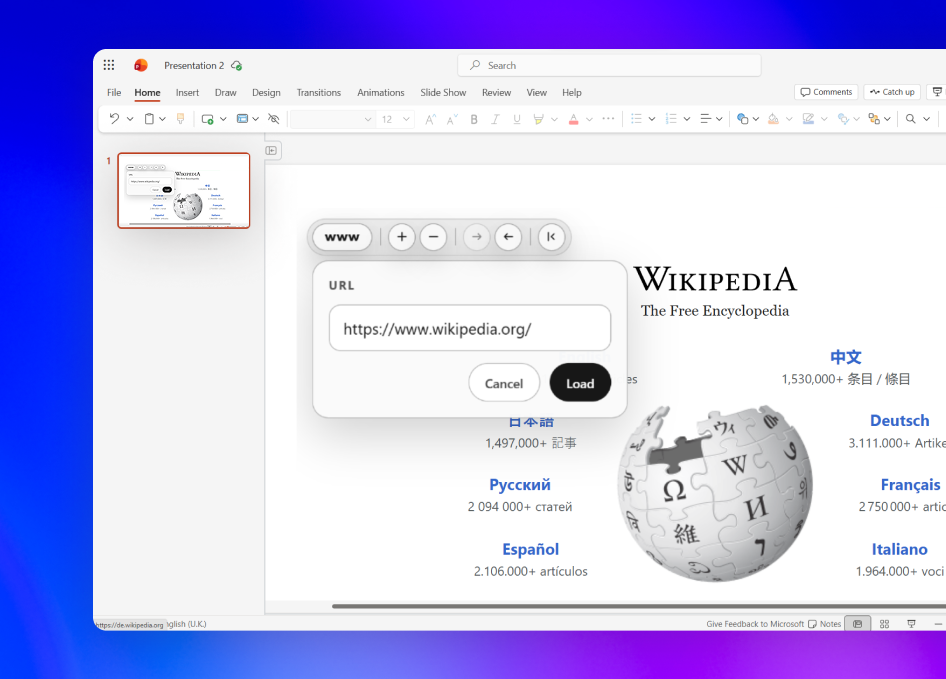Open more font options ellipsis
Viewport: 946px width, 679px height.
click(x=608, y=118)
